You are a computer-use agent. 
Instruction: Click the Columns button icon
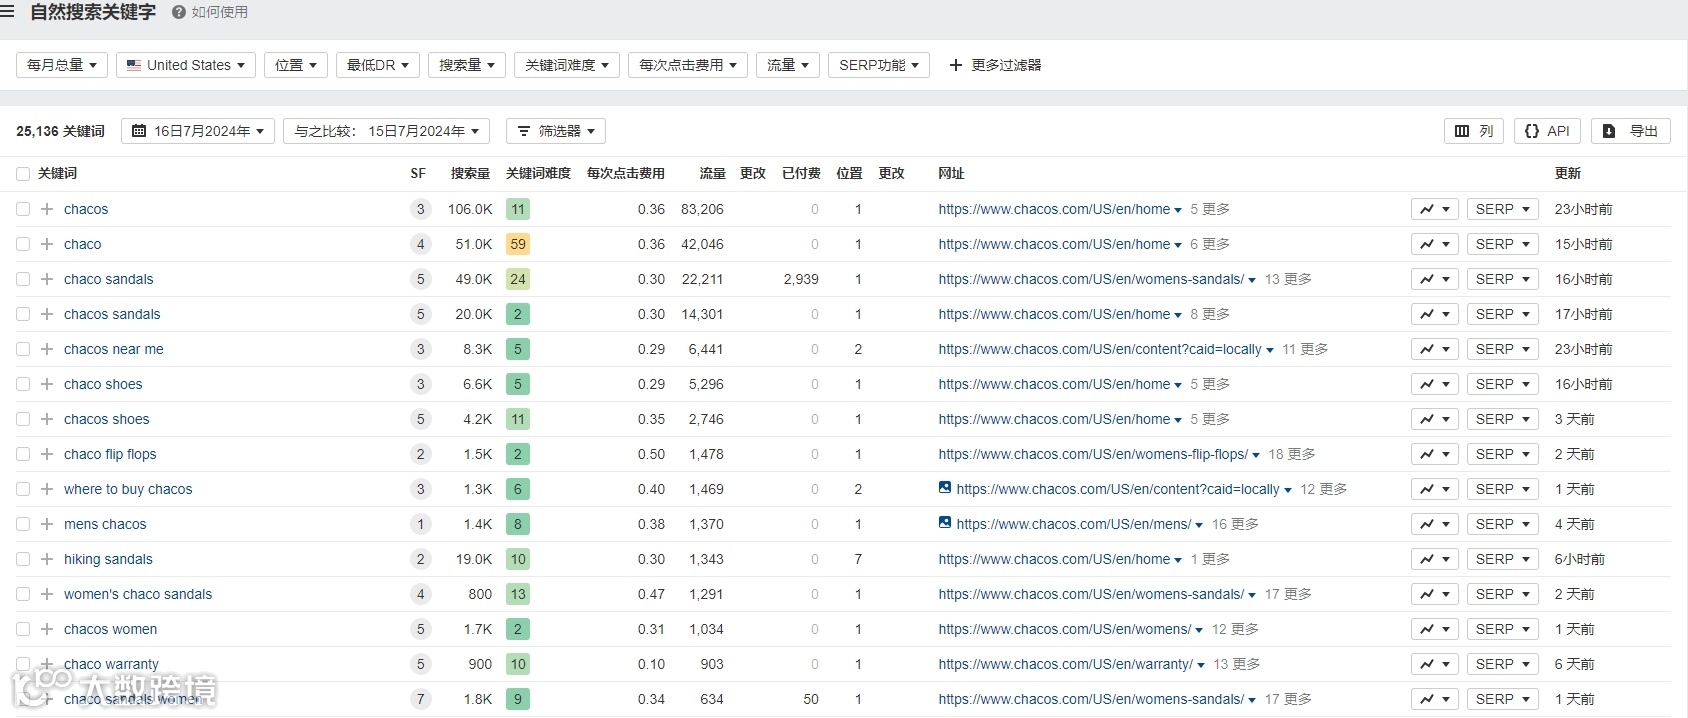pyautogui.click(x=1462, y=131)
